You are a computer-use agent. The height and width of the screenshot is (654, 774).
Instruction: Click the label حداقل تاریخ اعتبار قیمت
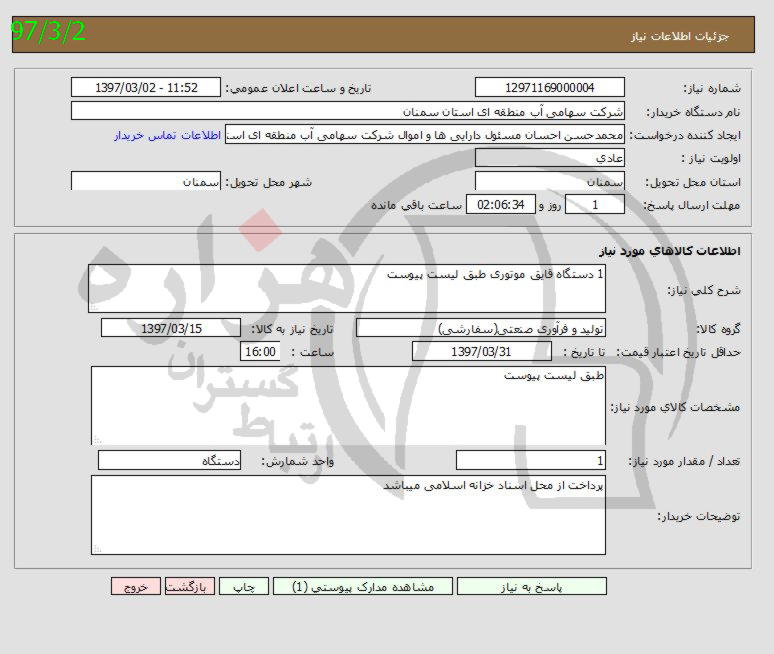pyautogui.click(x=679, y=352)
